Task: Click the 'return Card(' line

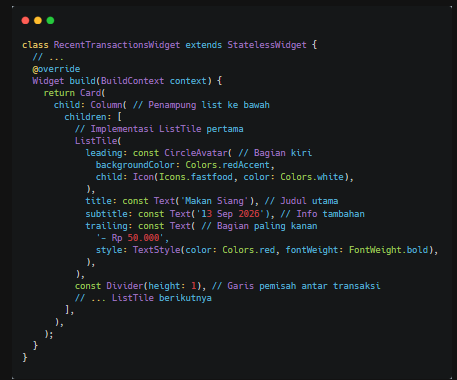Action: (x=74, y=93)
